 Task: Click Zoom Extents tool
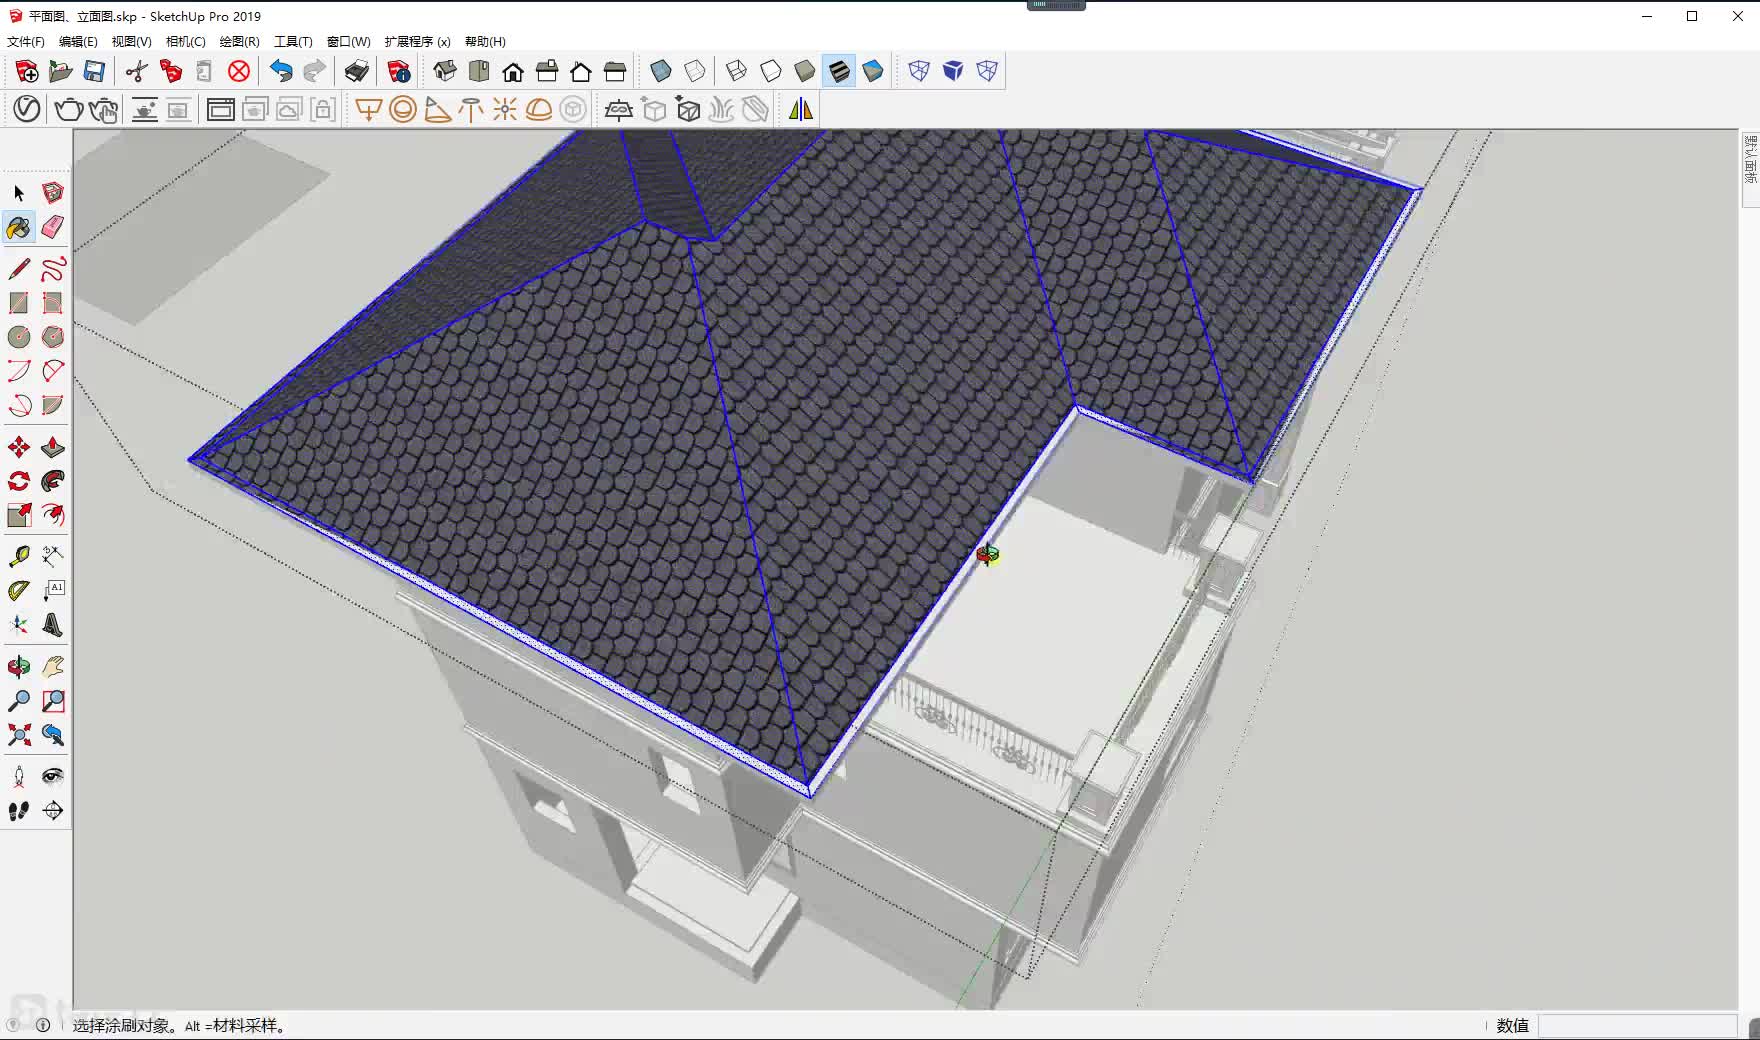pyautogui.click(x=19, y=735)
